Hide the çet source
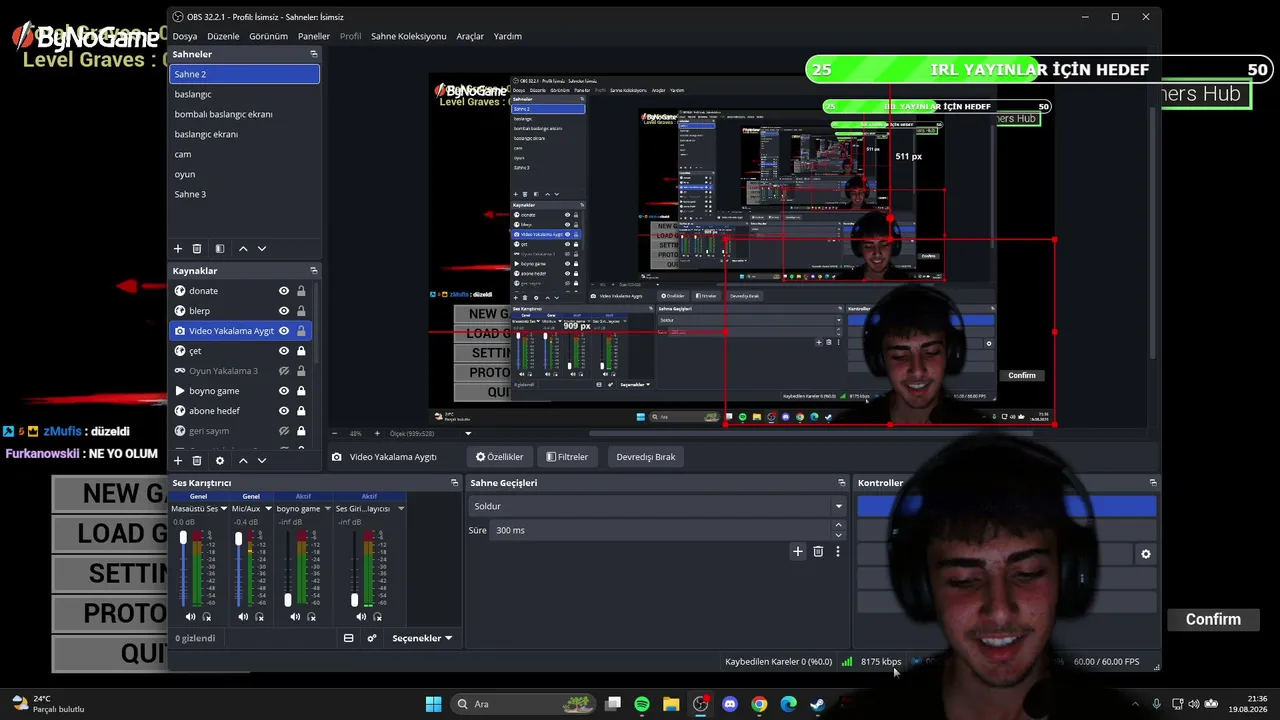Image resolution: width=1280 pixels, height=720 pixels. pyautogui.click(x=284, y=351)
